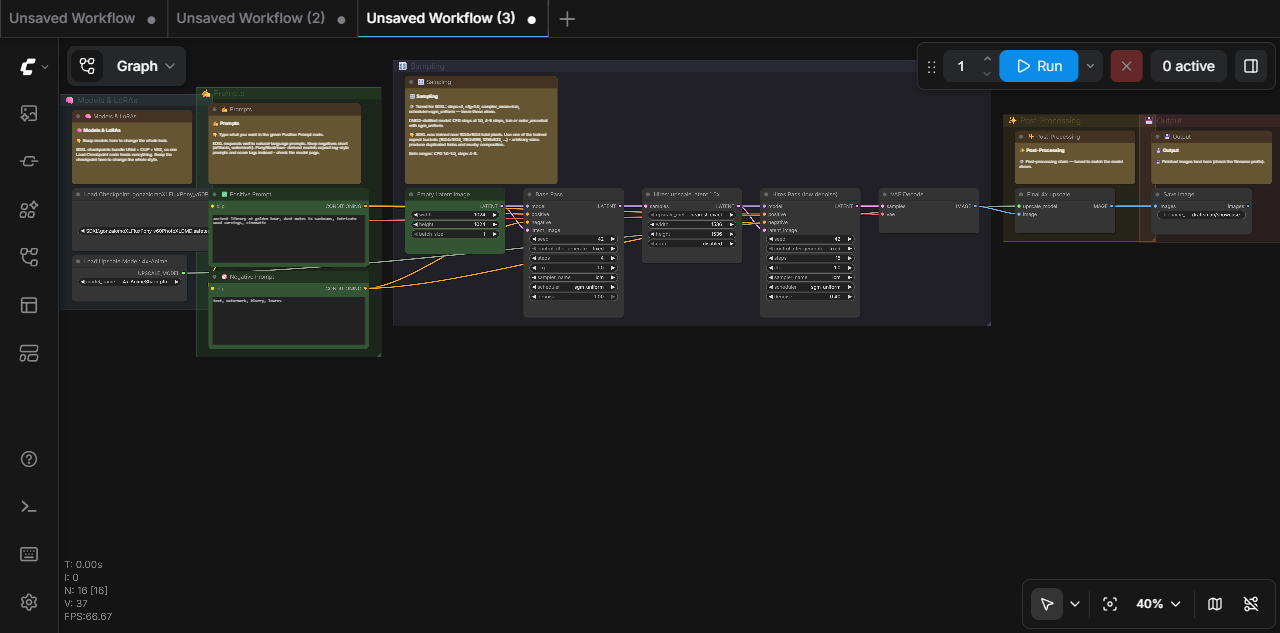1280x633 pixels.
Task: Expand the cursor mode chevron dropdown
Action: [1075, 604]
